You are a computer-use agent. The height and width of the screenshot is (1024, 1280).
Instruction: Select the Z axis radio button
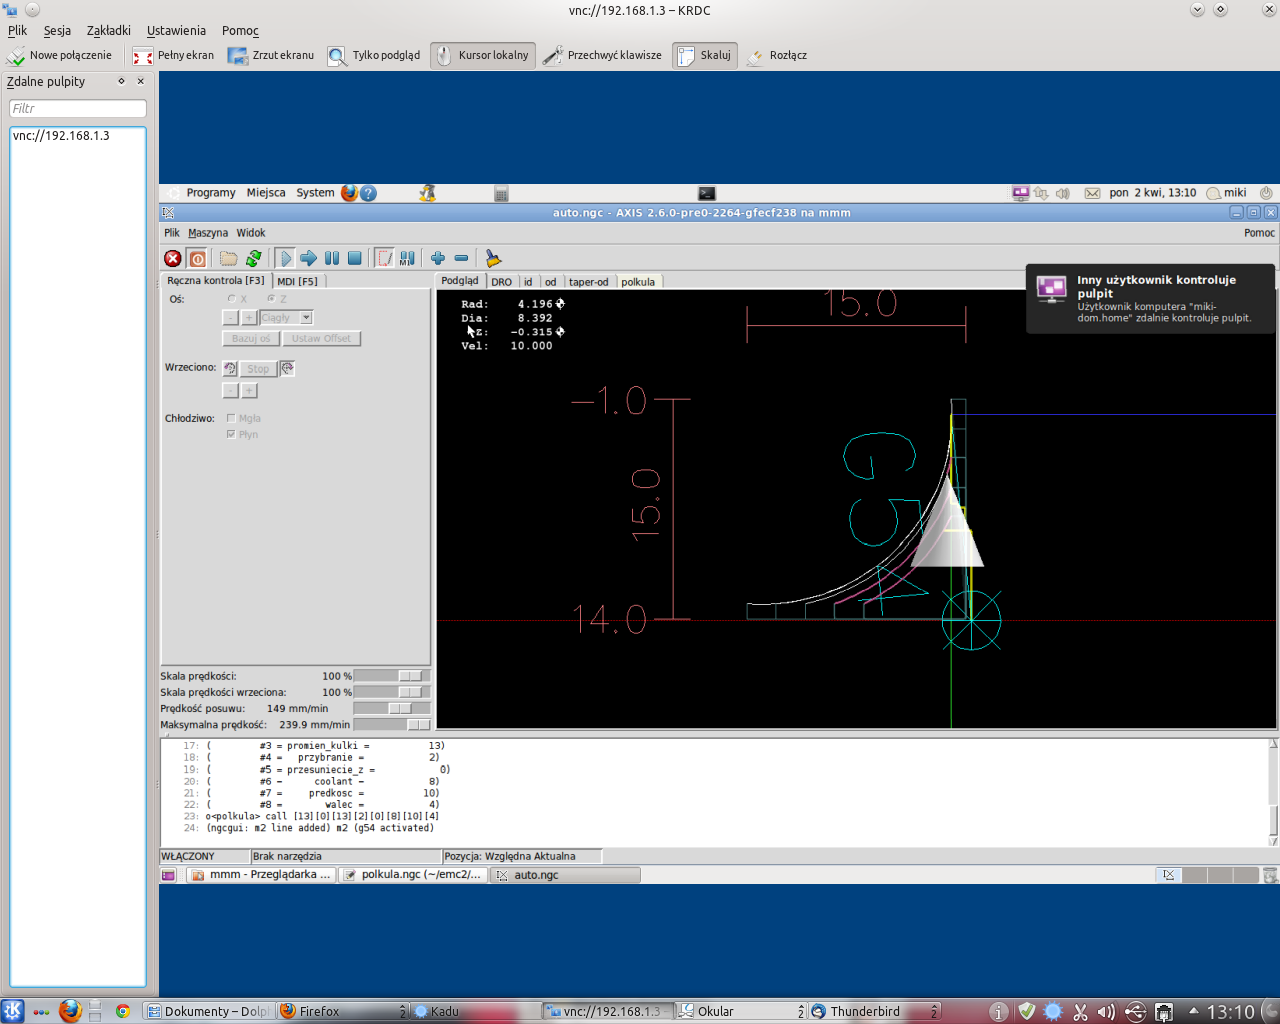pyautogui.click(x=271, y=299)
